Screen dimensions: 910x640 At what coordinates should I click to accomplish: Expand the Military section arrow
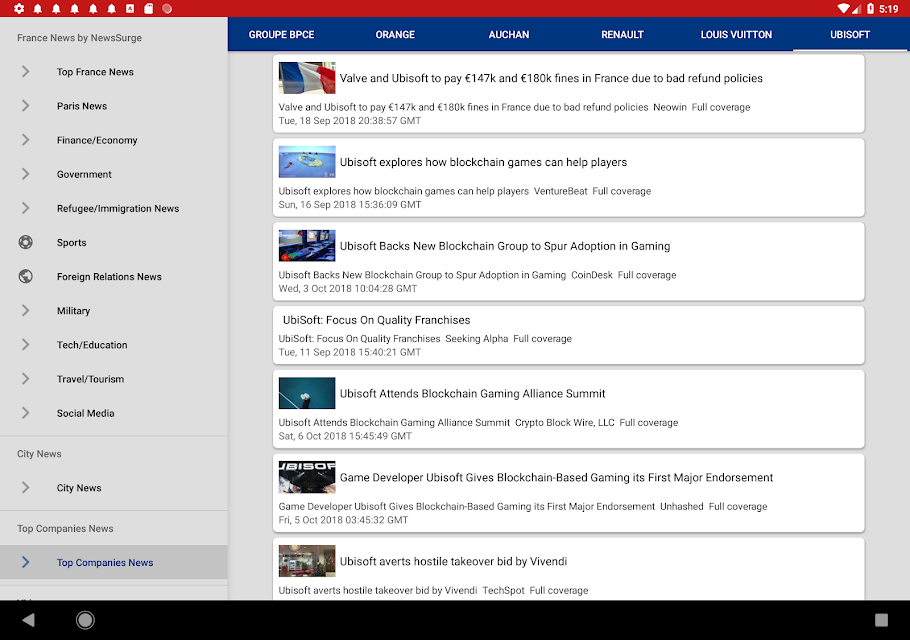click(x=26, y=310)
